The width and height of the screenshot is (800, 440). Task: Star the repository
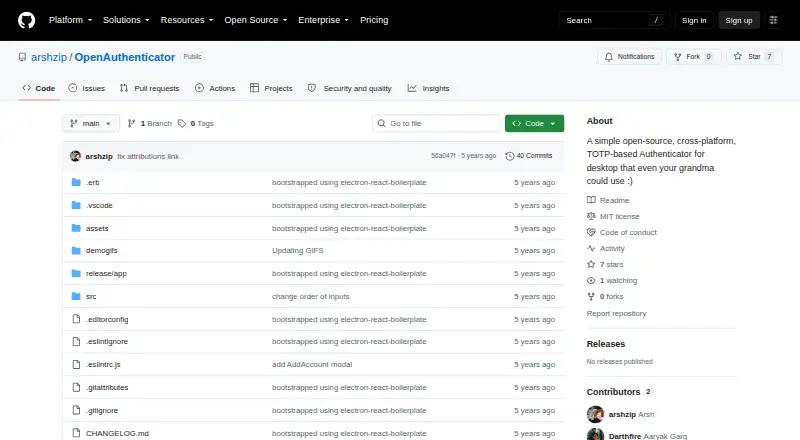tap(754, 57)
